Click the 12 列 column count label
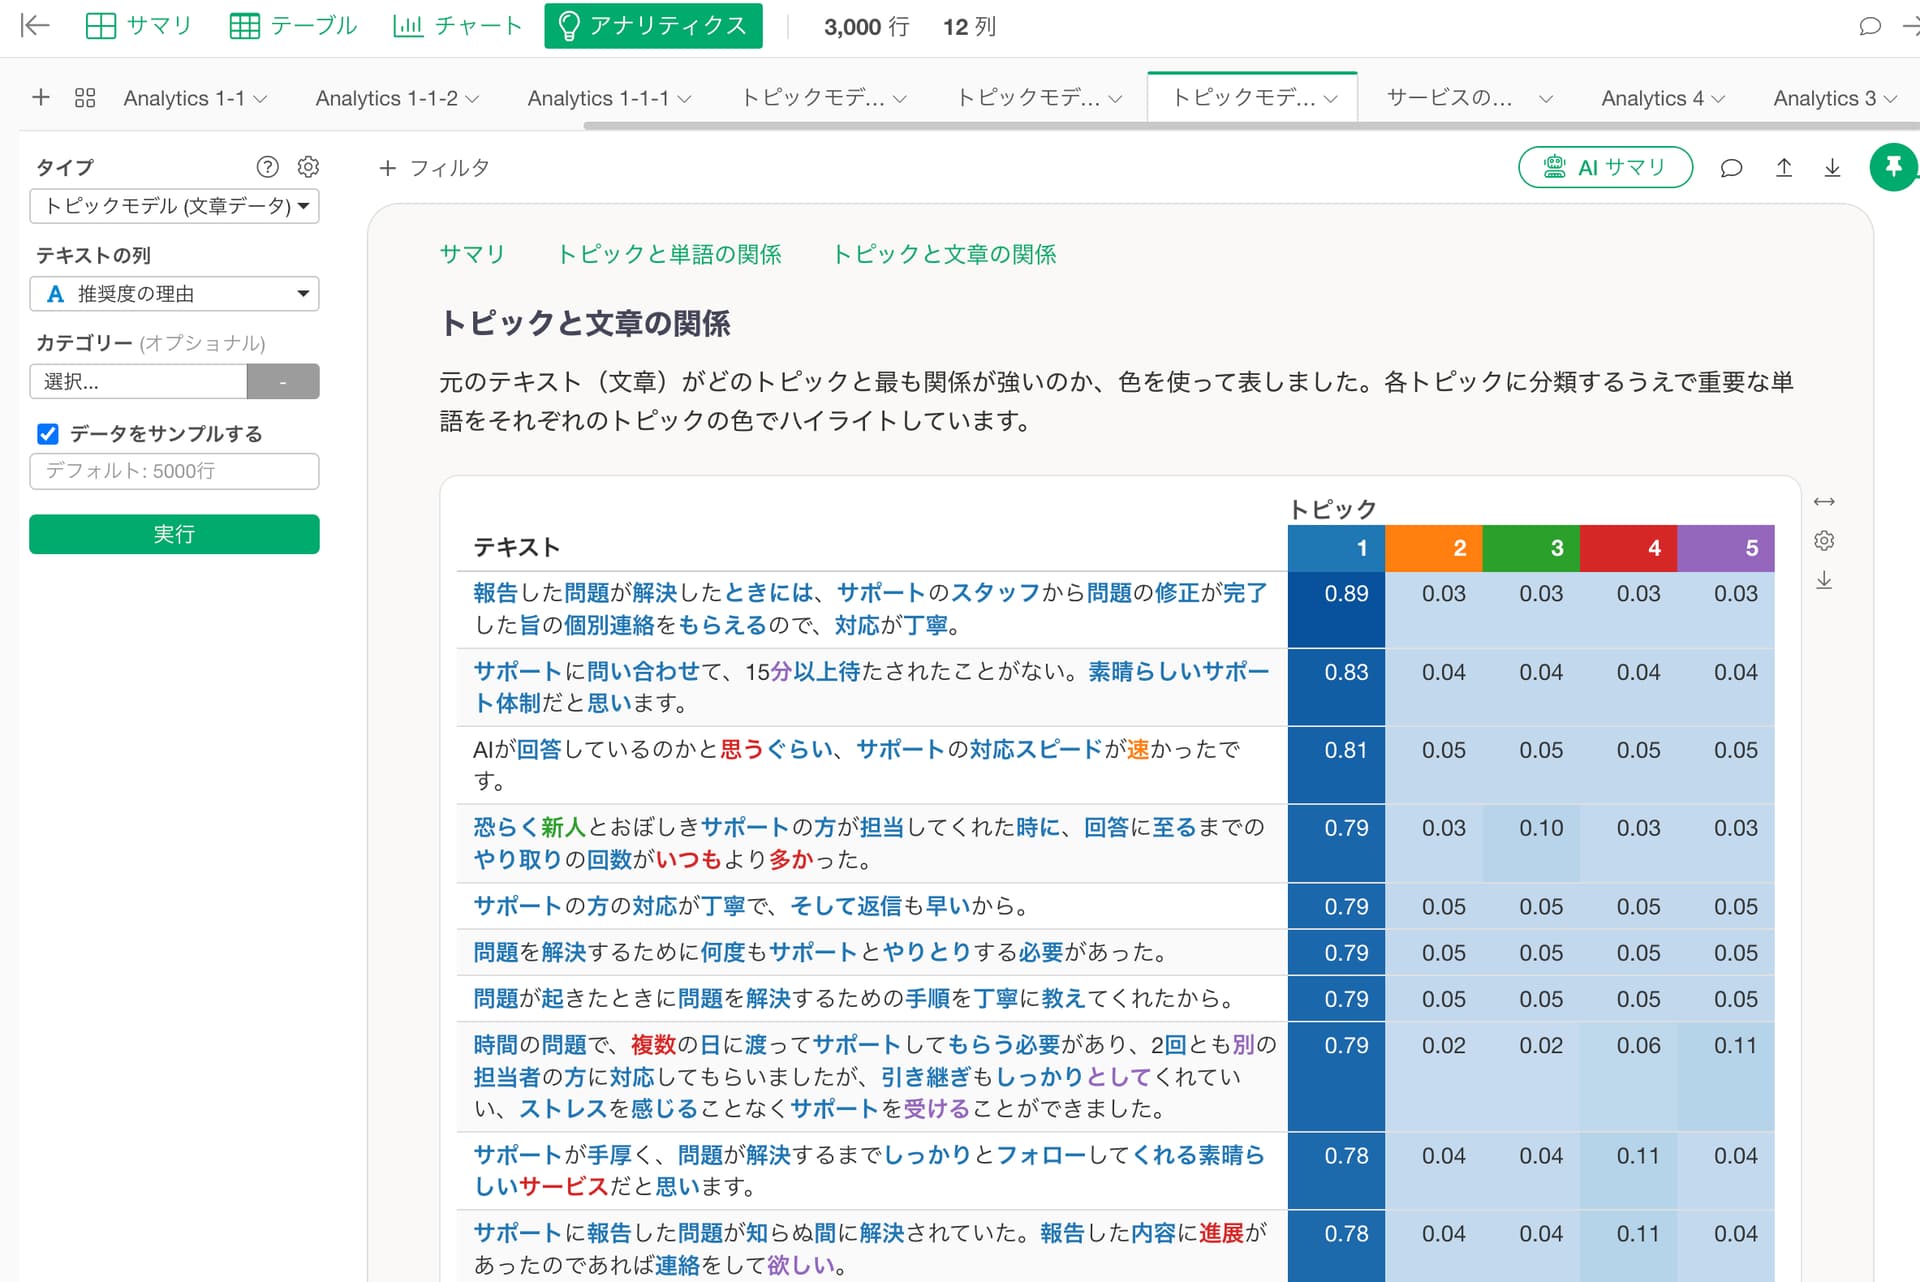The width and height of the screenshot is (1920, 1282). tap(968, 26)
